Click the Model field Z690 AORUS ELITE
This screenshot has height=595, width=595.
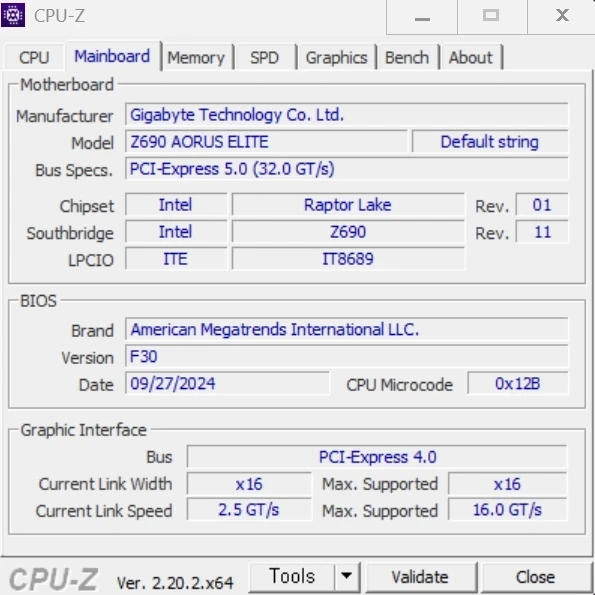point(266,142)
